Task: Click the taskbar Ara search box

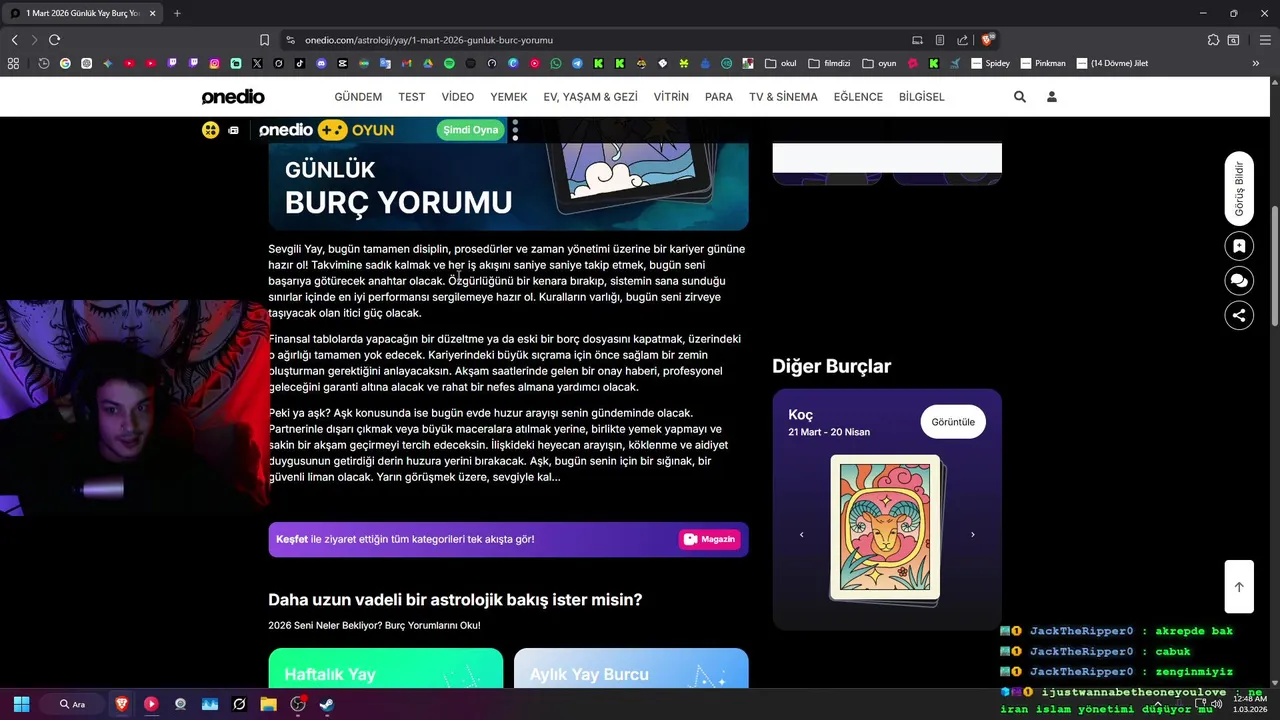Action: (72, 704)
